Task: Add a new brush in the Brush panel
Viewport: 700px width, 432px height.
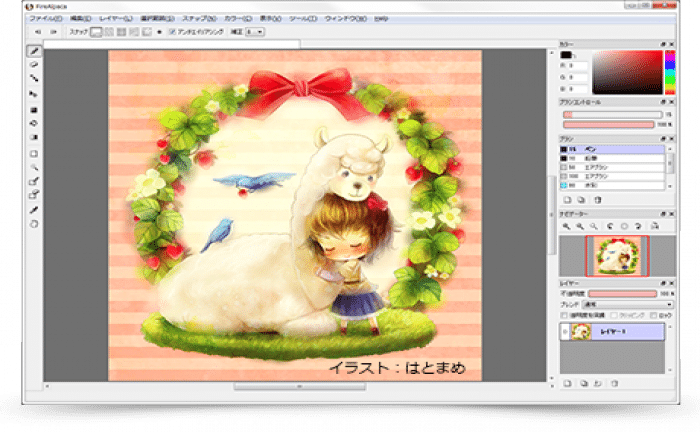Action: pyautogui.click(x=567, y=200)
